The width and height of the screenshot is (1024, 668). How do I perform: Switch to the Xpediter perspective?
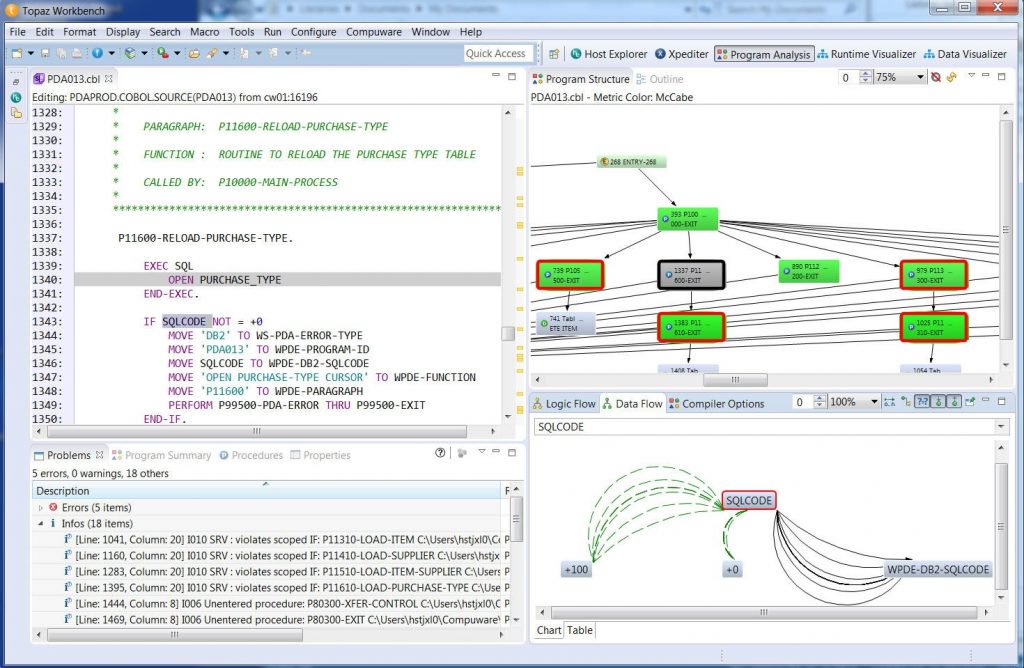681,54
